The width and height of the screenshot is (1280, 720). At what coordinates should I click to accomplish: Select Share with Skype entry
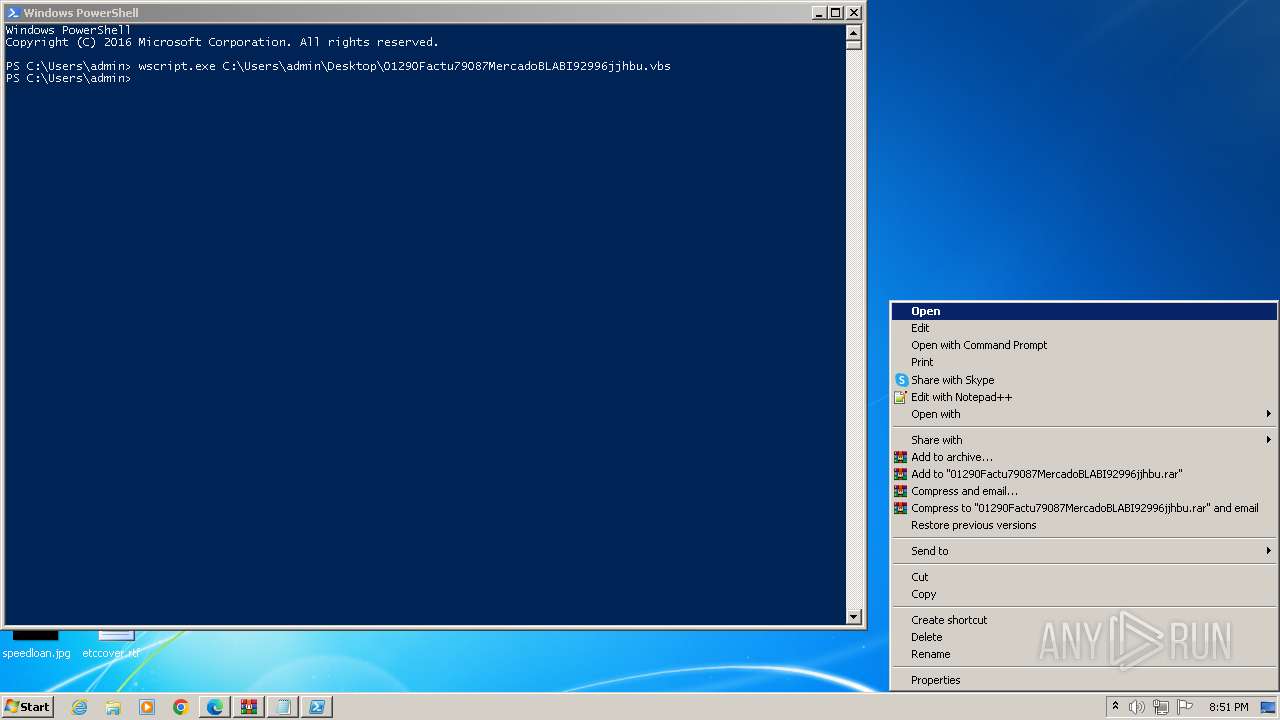pyautogui.click(x=1084, y=380)
